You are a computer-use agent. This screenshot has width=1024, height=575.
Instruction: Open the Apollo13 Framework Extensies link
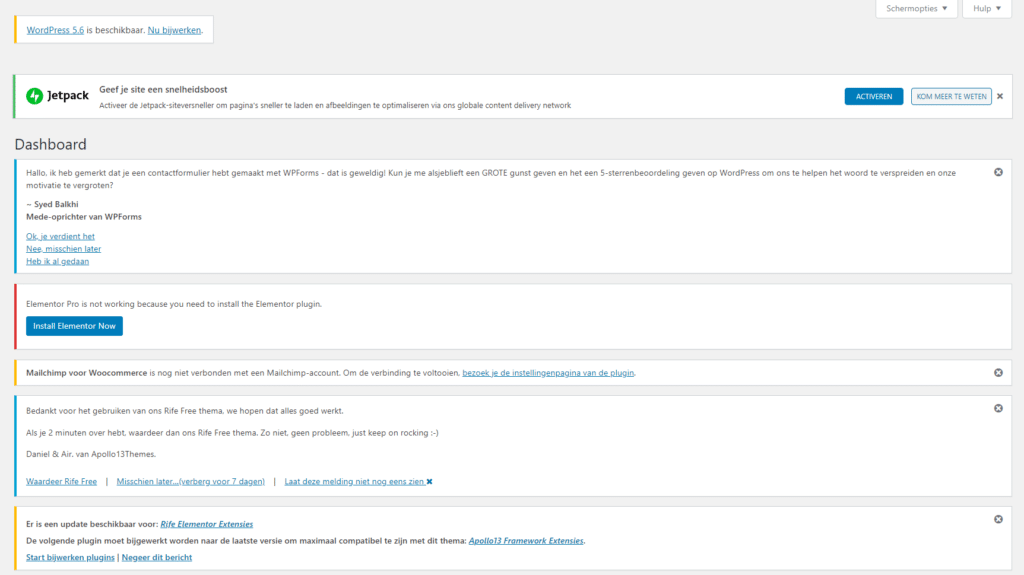click(x=526, y=541)
